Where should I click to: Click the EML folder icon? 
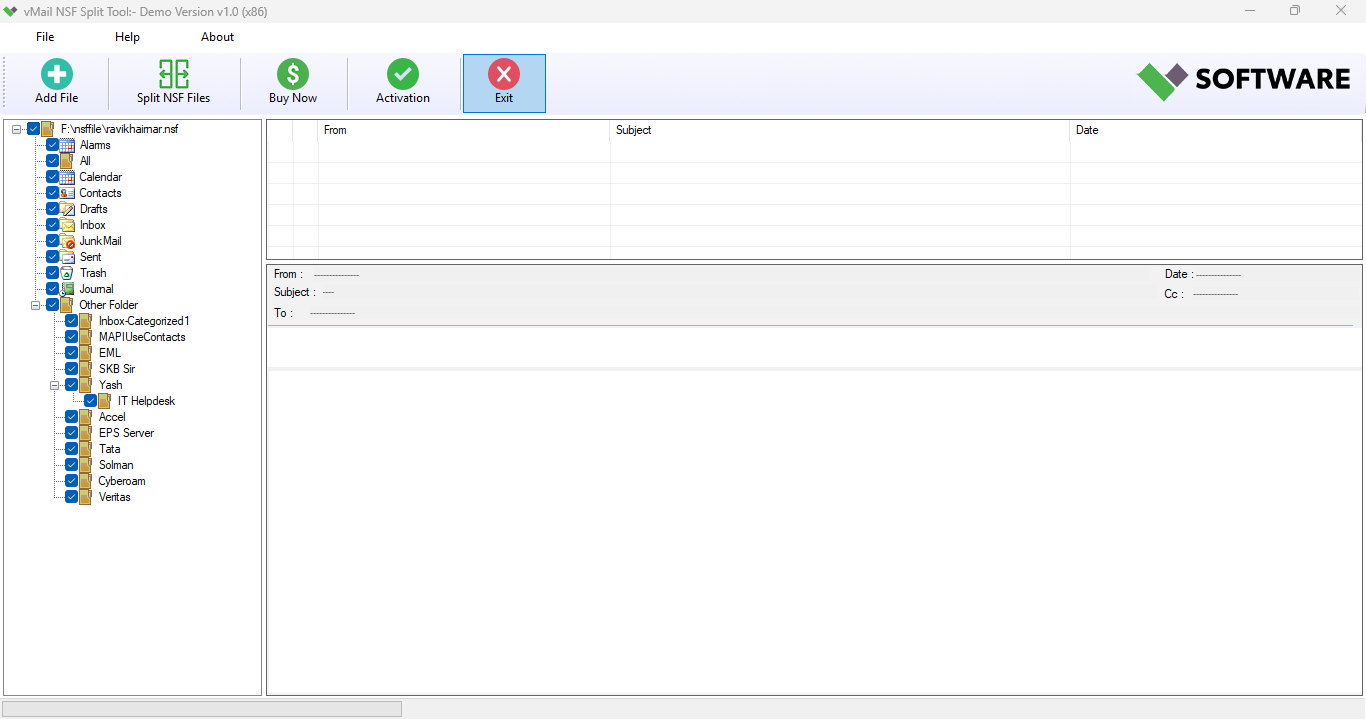tap(87, 353)
